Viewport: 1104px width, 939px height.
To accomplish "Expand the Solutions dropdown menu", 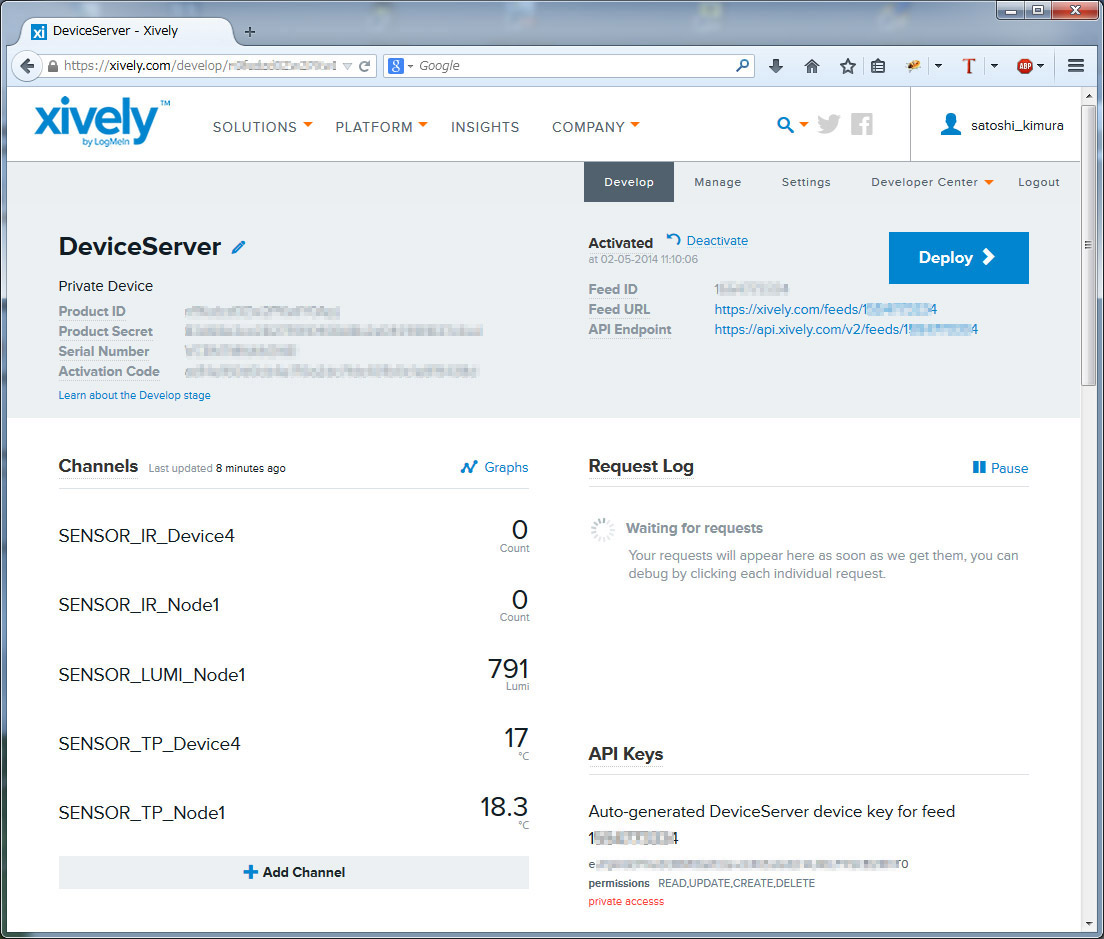I will tap(262, 127).
